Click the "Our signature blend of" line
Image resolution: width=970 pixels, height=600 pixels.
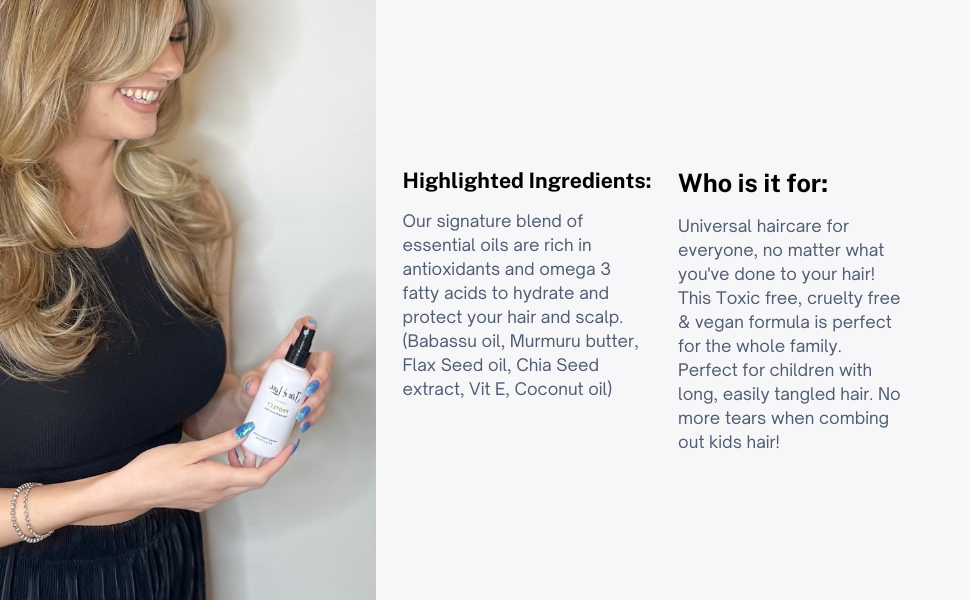pos(492,221)
